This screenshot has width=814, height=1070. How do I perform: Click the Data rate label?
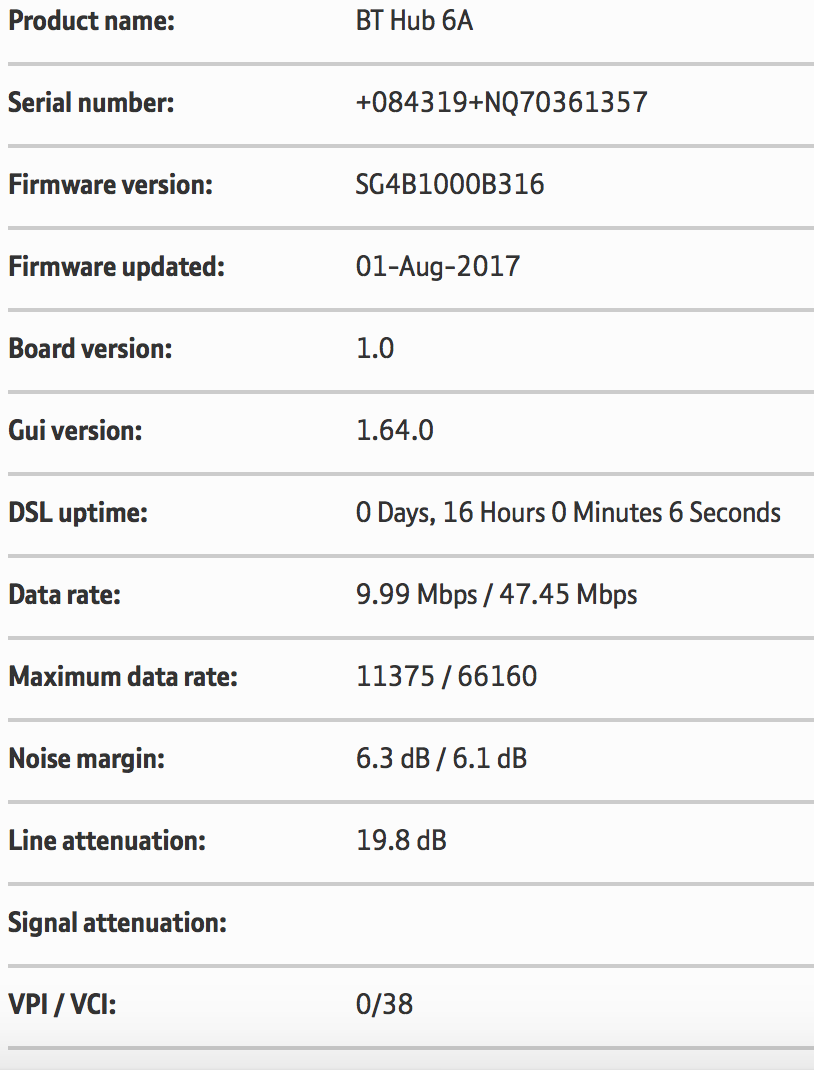pos(64,595)
